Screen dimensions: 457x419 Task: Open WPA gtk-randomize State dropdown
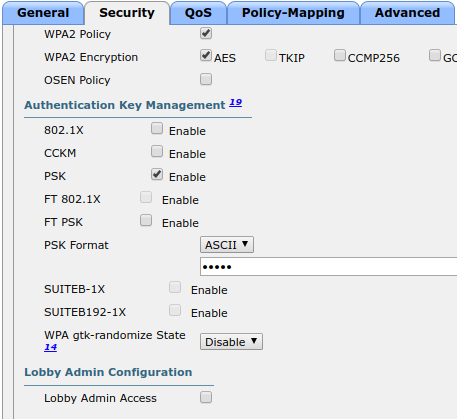[x=231, y=342]
